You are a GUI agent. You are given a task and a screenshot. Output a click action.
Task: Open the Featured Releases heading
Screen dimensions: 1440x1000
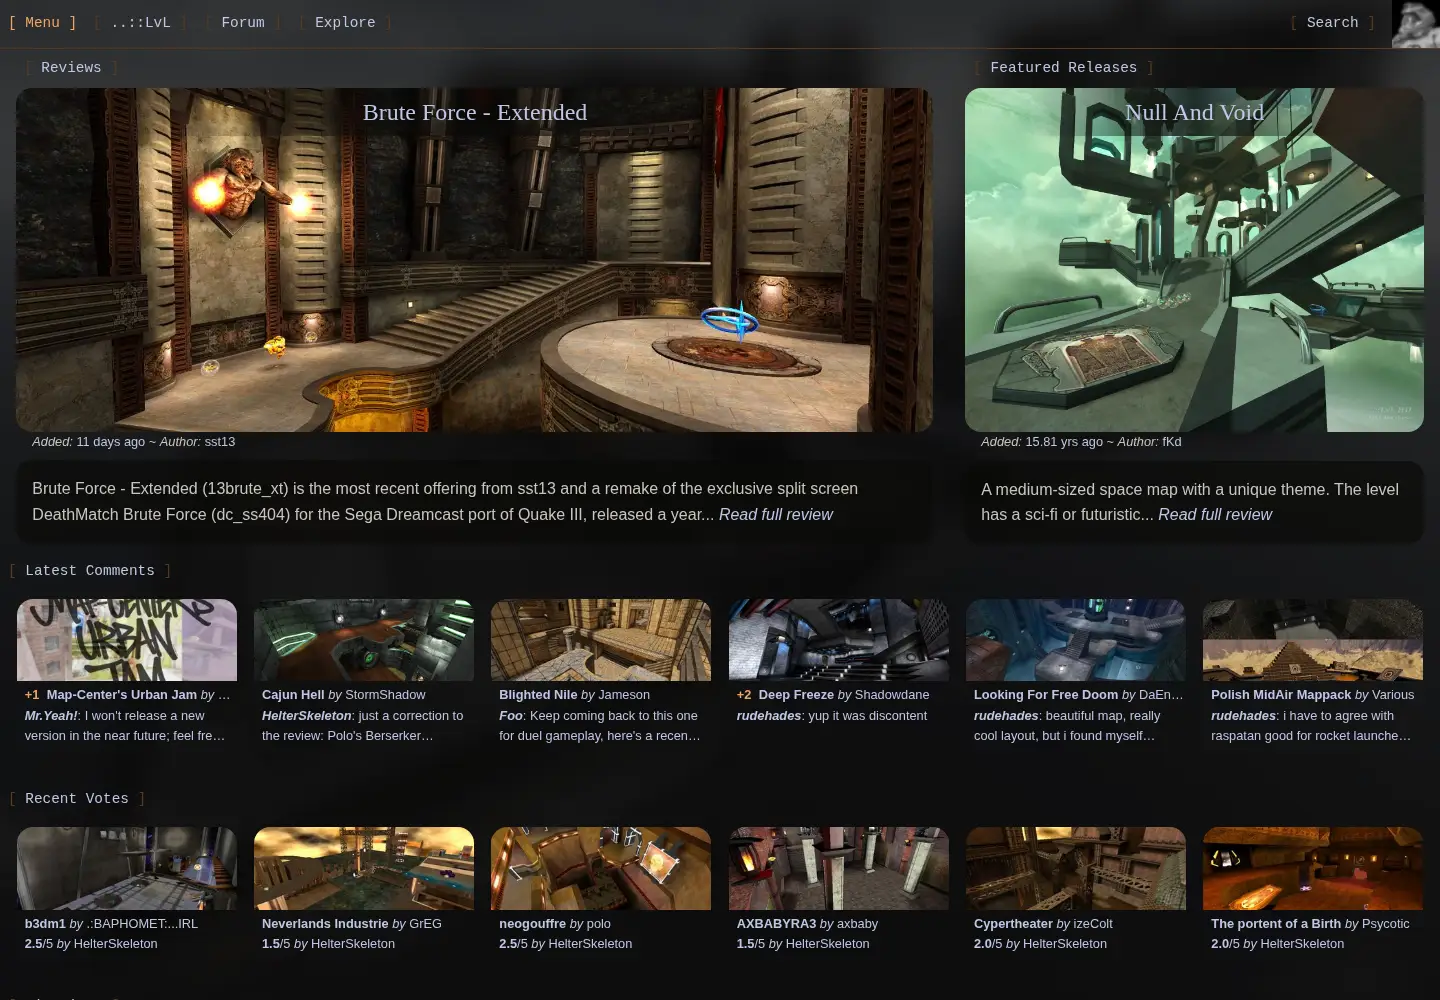tap(1063, 68)
